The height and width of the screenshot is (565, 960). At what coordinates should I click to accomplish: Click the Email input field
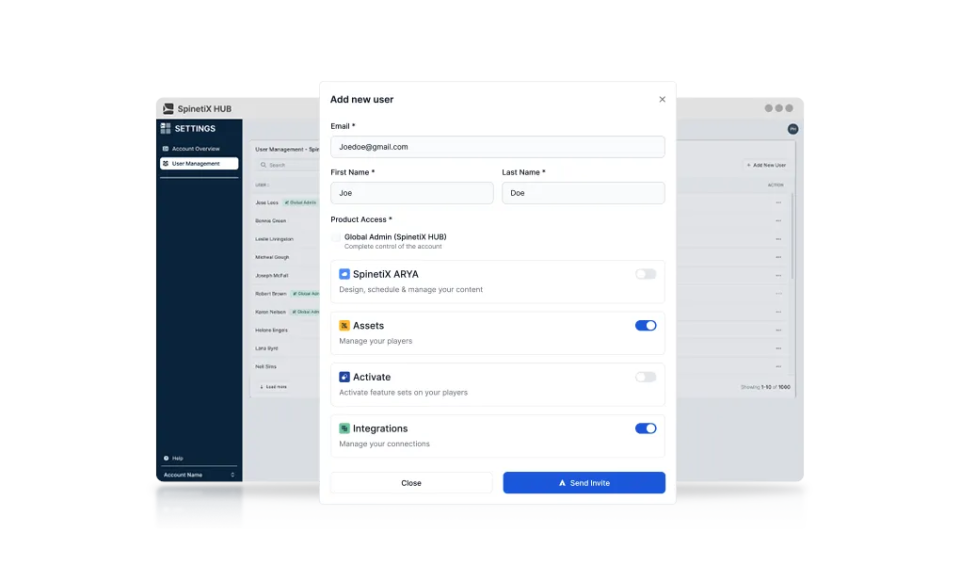coord(498,147)
